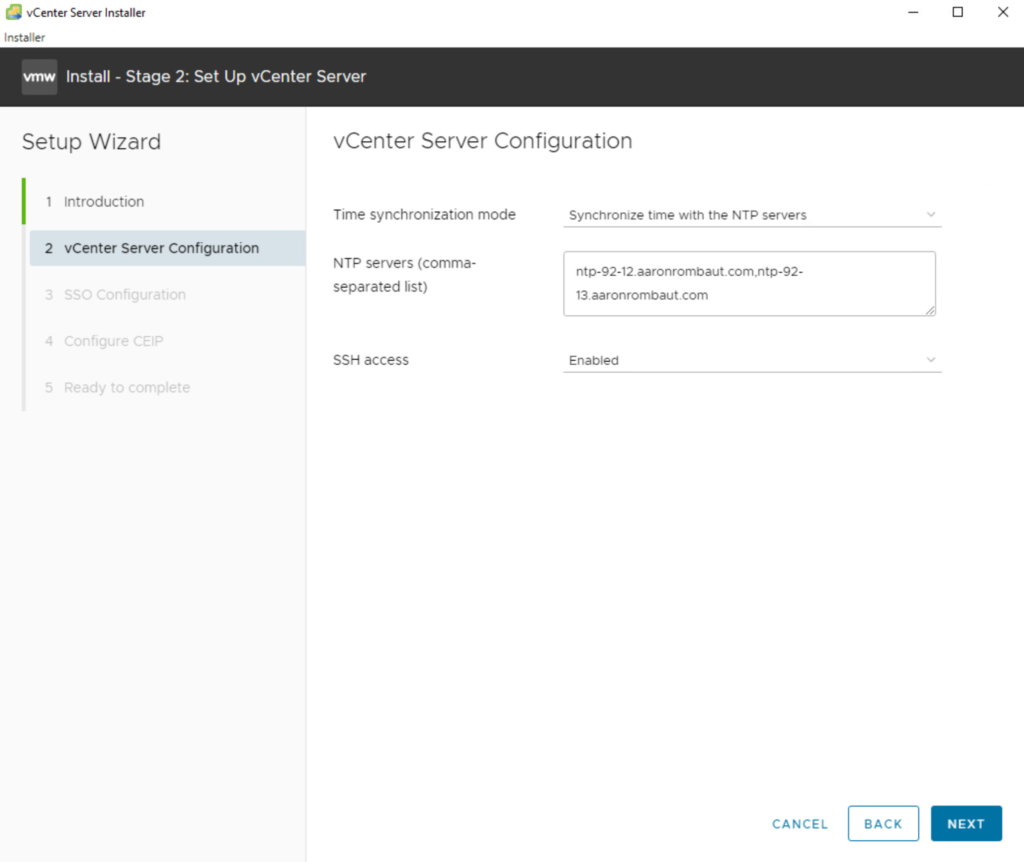Jump to the SSO Configuration step

[124, 295]
